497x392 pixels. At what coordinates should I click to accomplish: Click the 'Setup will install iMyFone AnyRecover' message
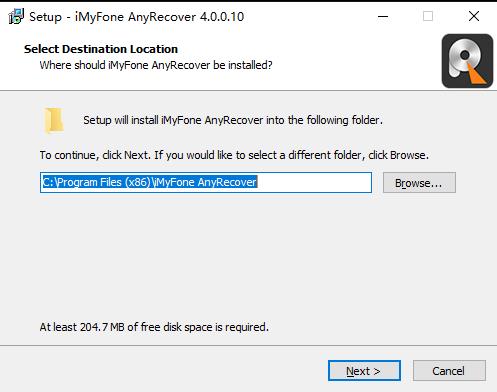[233, 120]
